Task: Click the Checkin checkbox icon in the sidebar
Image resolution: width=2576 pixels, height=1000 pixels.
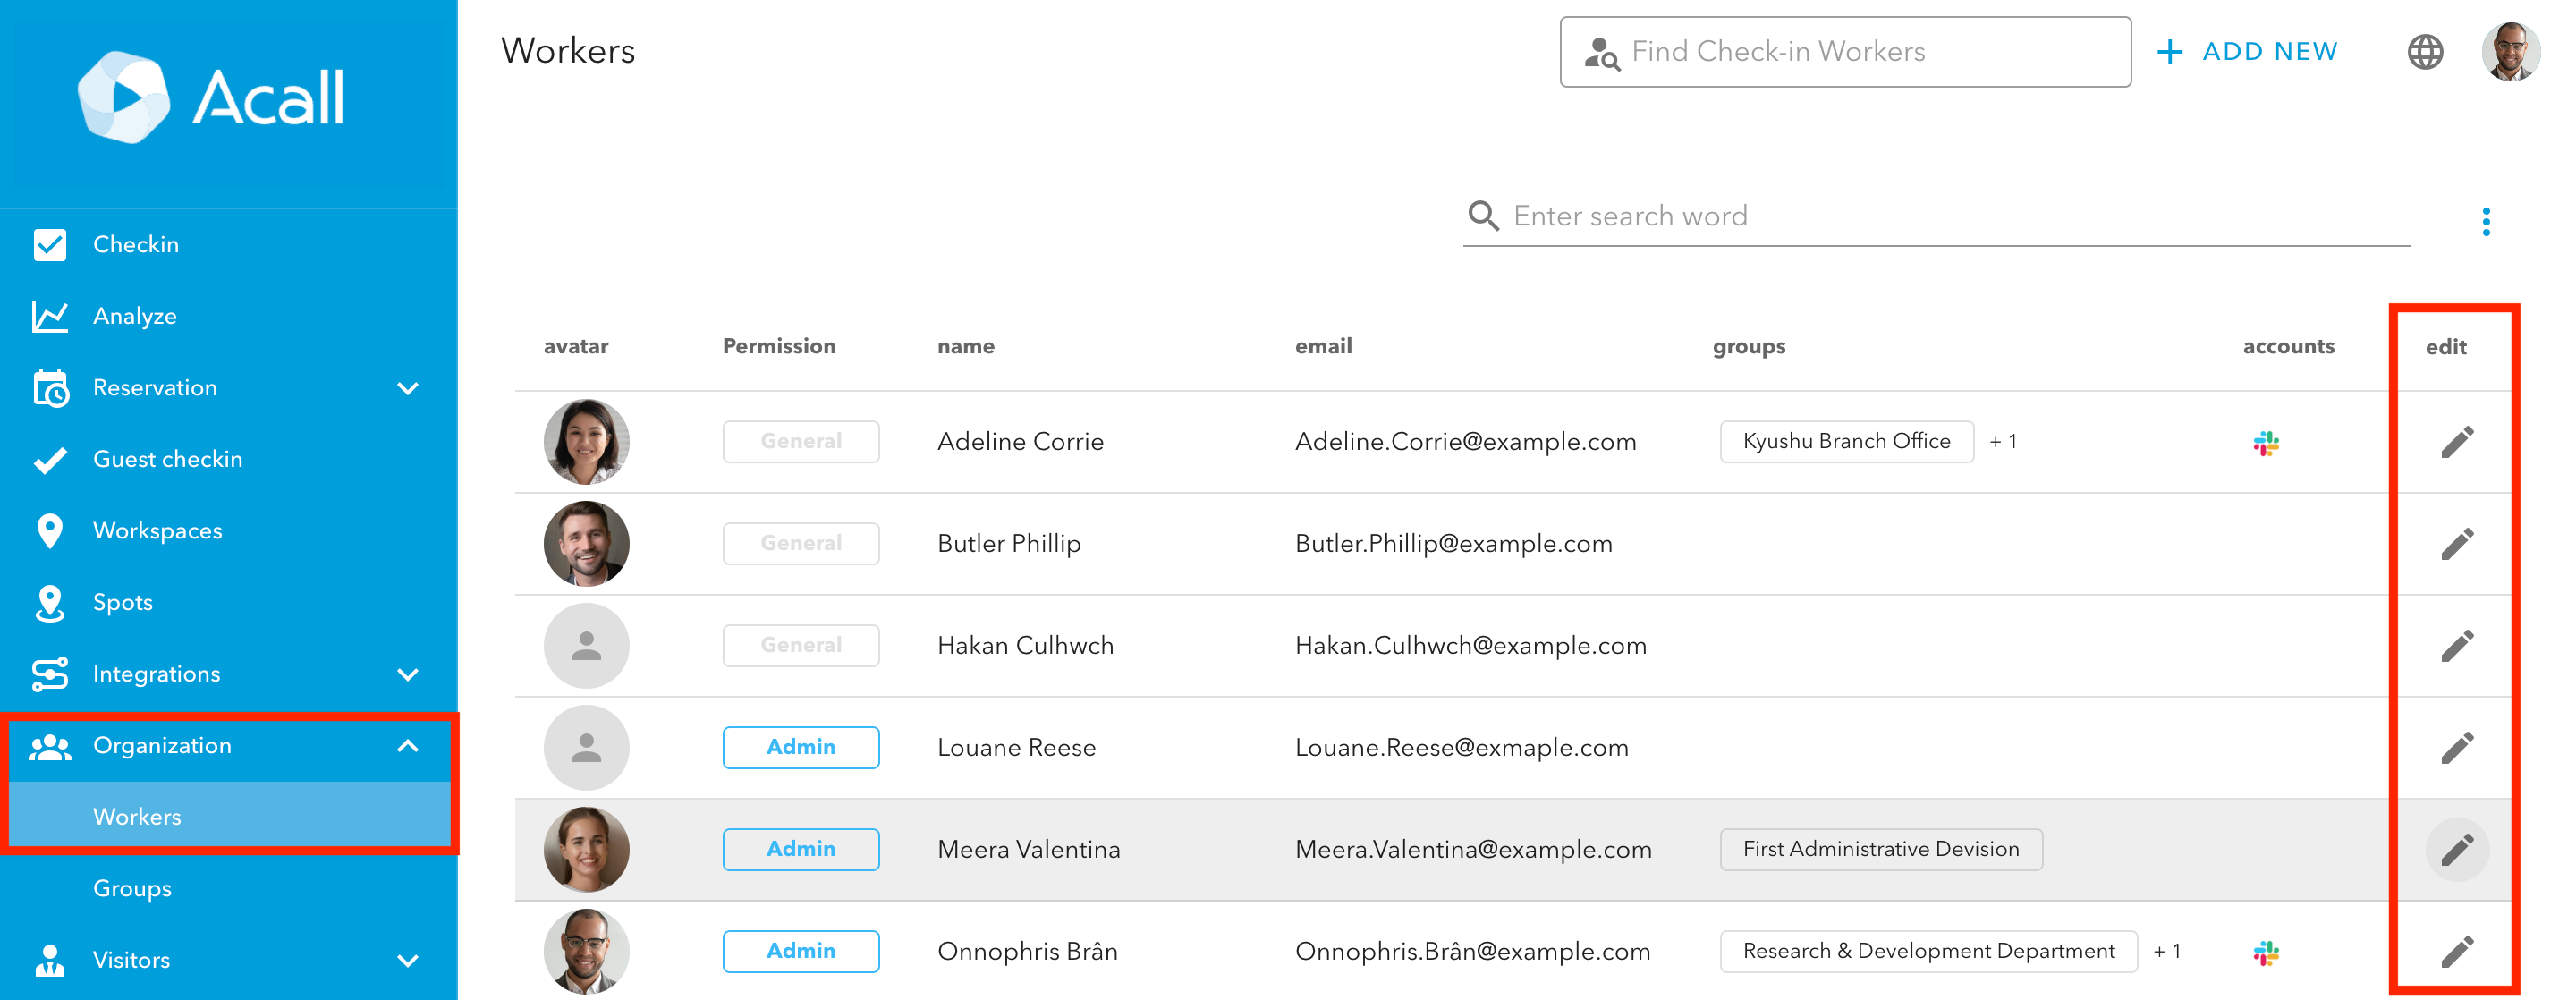Action: 50,244
